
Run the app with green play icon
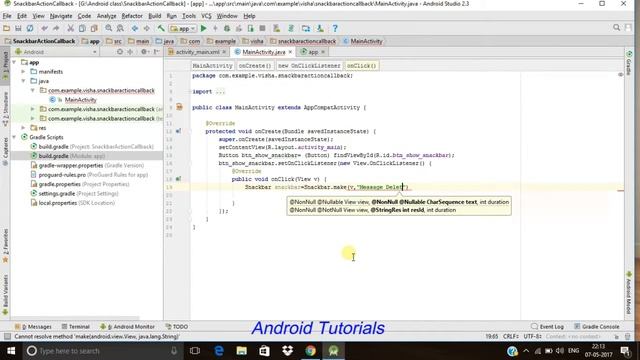point(204,28)
